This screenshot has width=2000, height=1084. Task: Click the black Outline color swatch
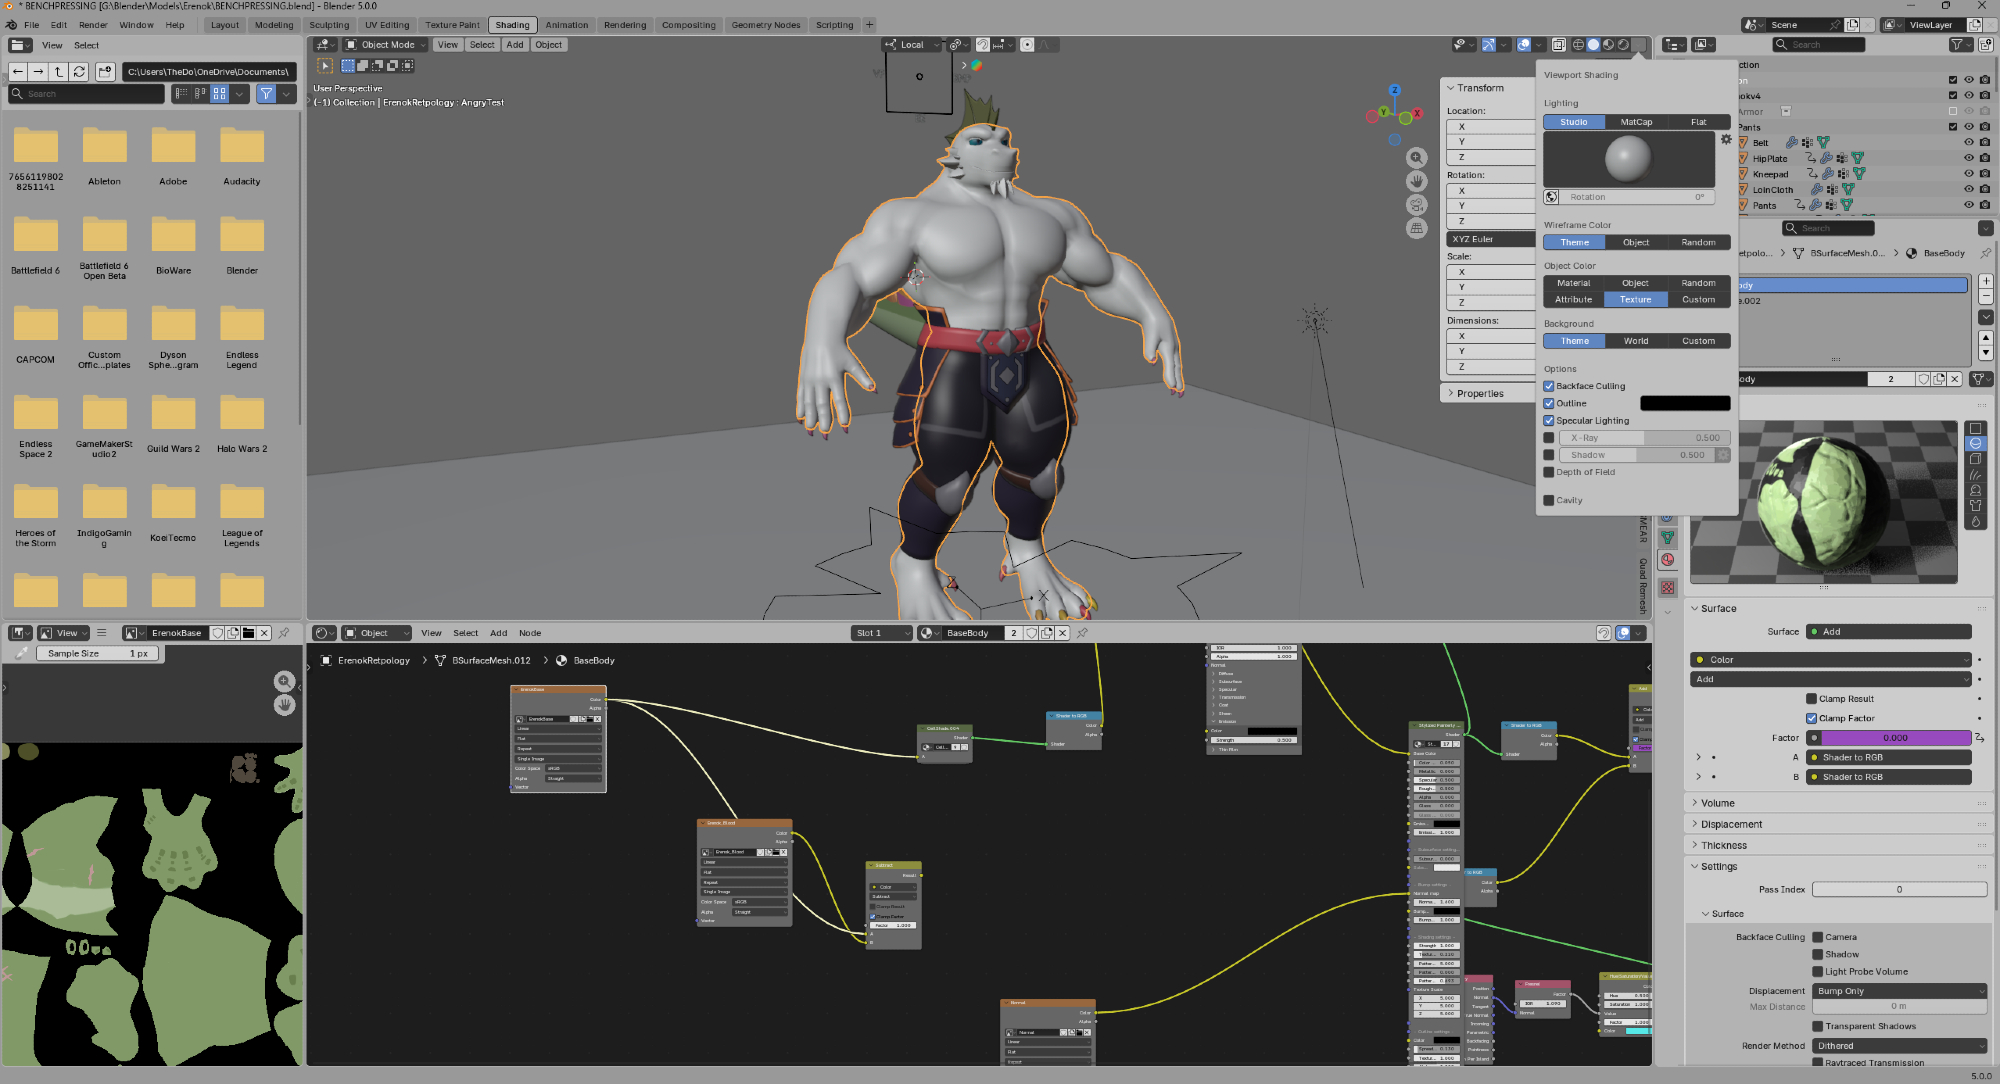1684,403
